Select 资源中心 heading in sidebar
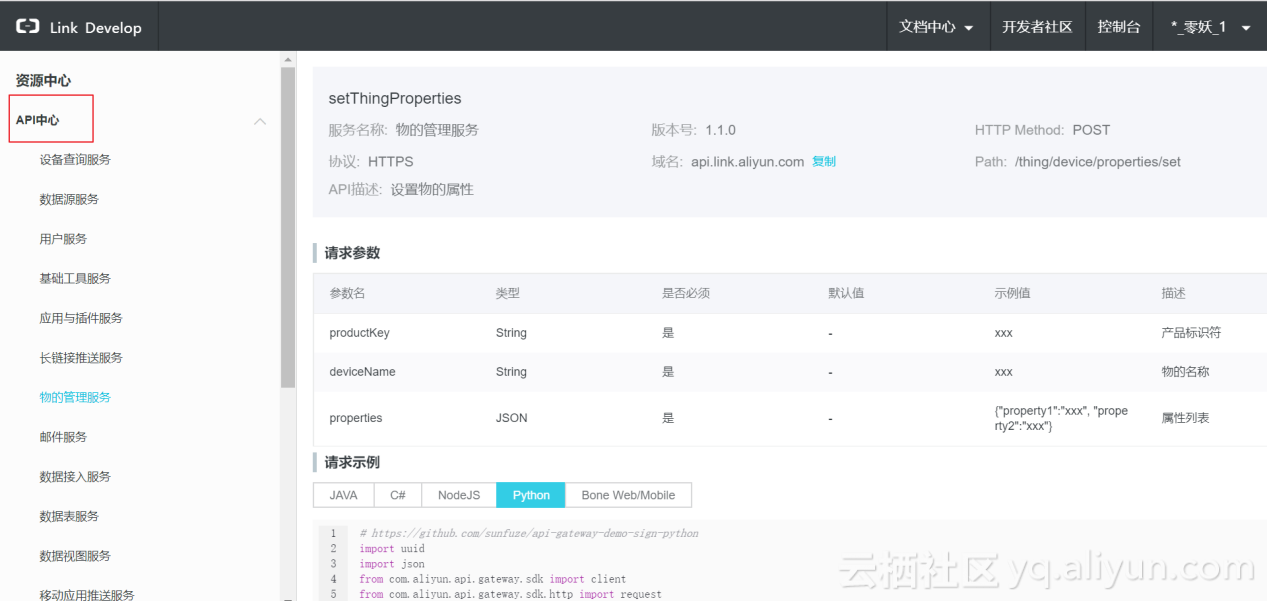The image size is (1267, 601). pos(43,80)
